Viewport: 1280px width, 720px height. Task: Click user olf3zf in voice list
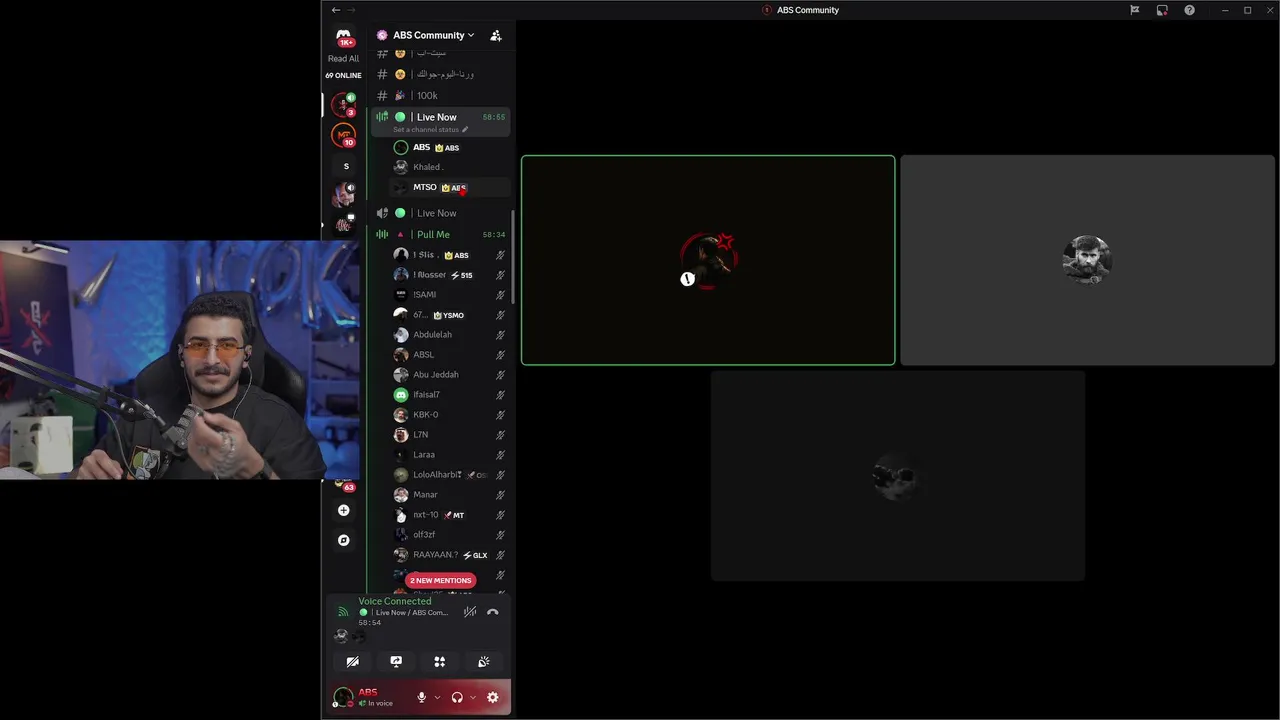tap(449, 535)
